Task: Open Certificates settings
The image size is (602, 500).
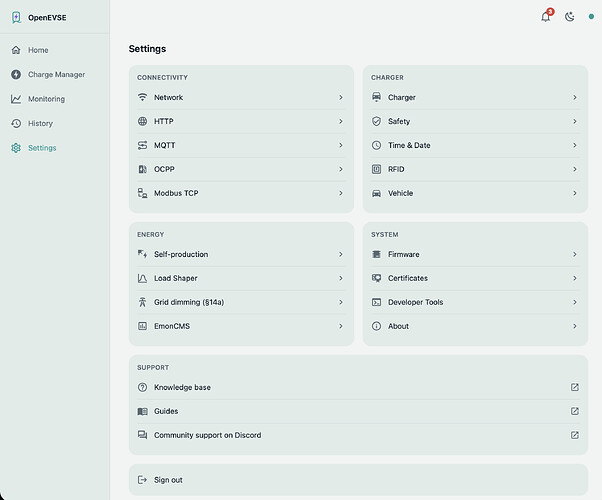Action: (x=475, y=278)
